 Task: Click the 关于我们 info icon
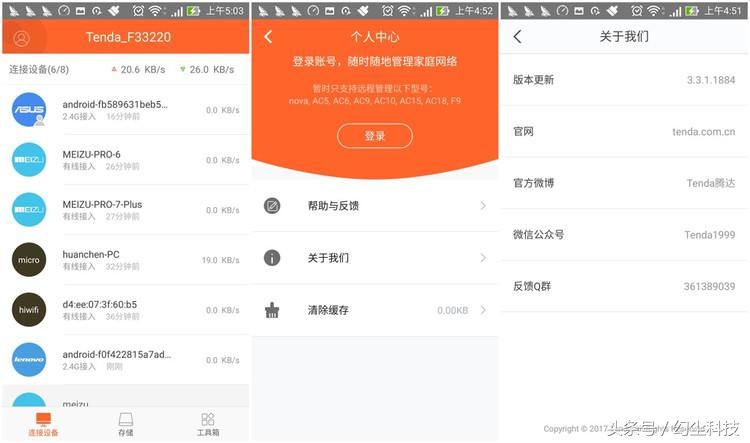tap(272, 258)
